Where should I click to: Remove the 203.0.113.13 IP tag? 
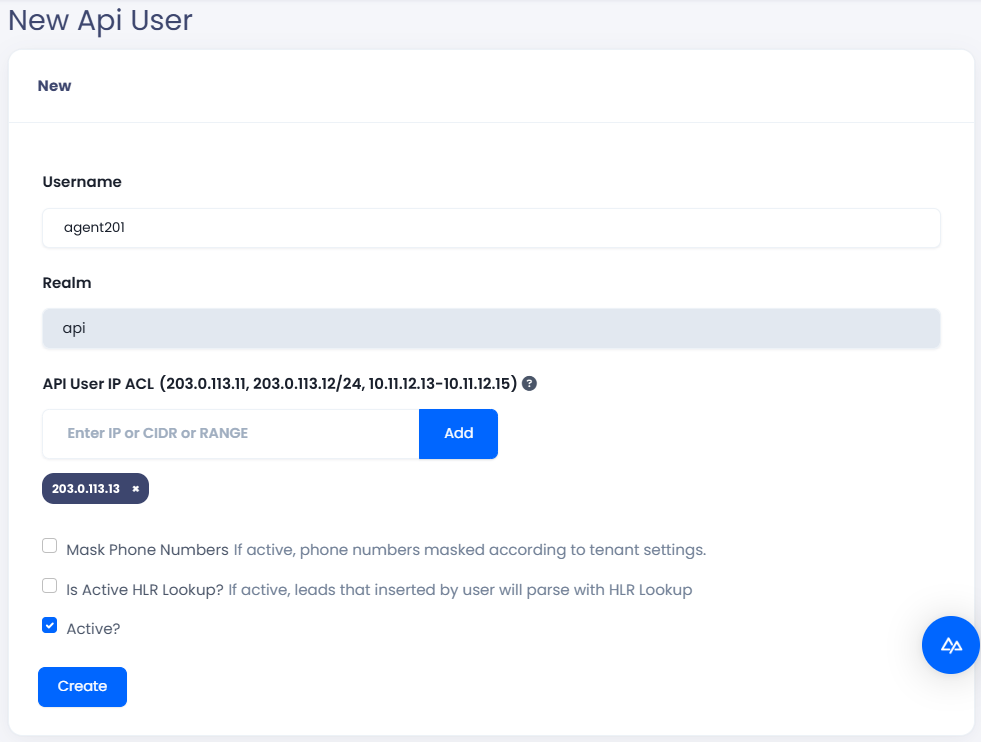(135, 489)
